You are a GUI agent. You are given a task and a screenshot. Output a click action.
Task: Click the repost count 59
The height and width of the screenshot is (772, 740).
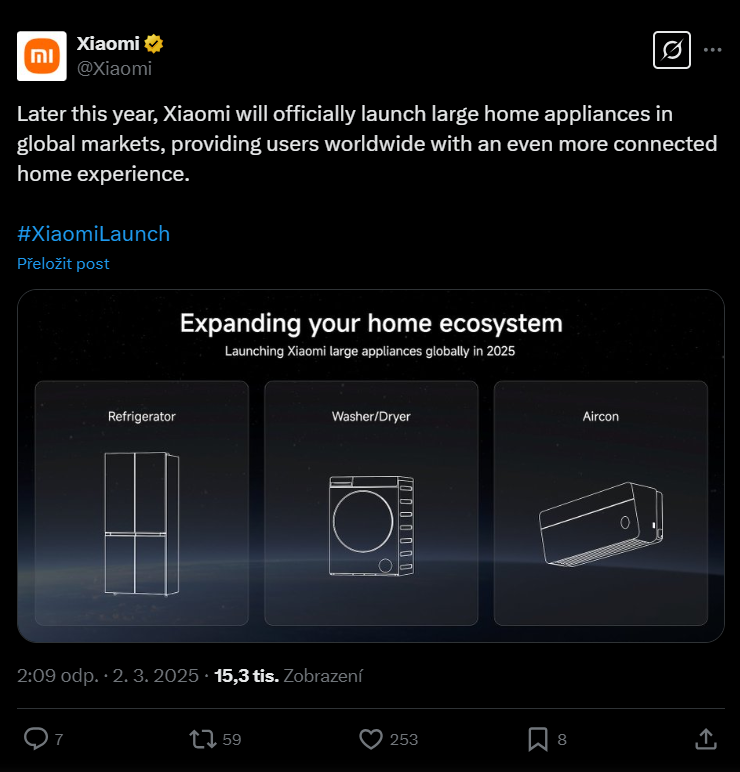pos(232,740)
